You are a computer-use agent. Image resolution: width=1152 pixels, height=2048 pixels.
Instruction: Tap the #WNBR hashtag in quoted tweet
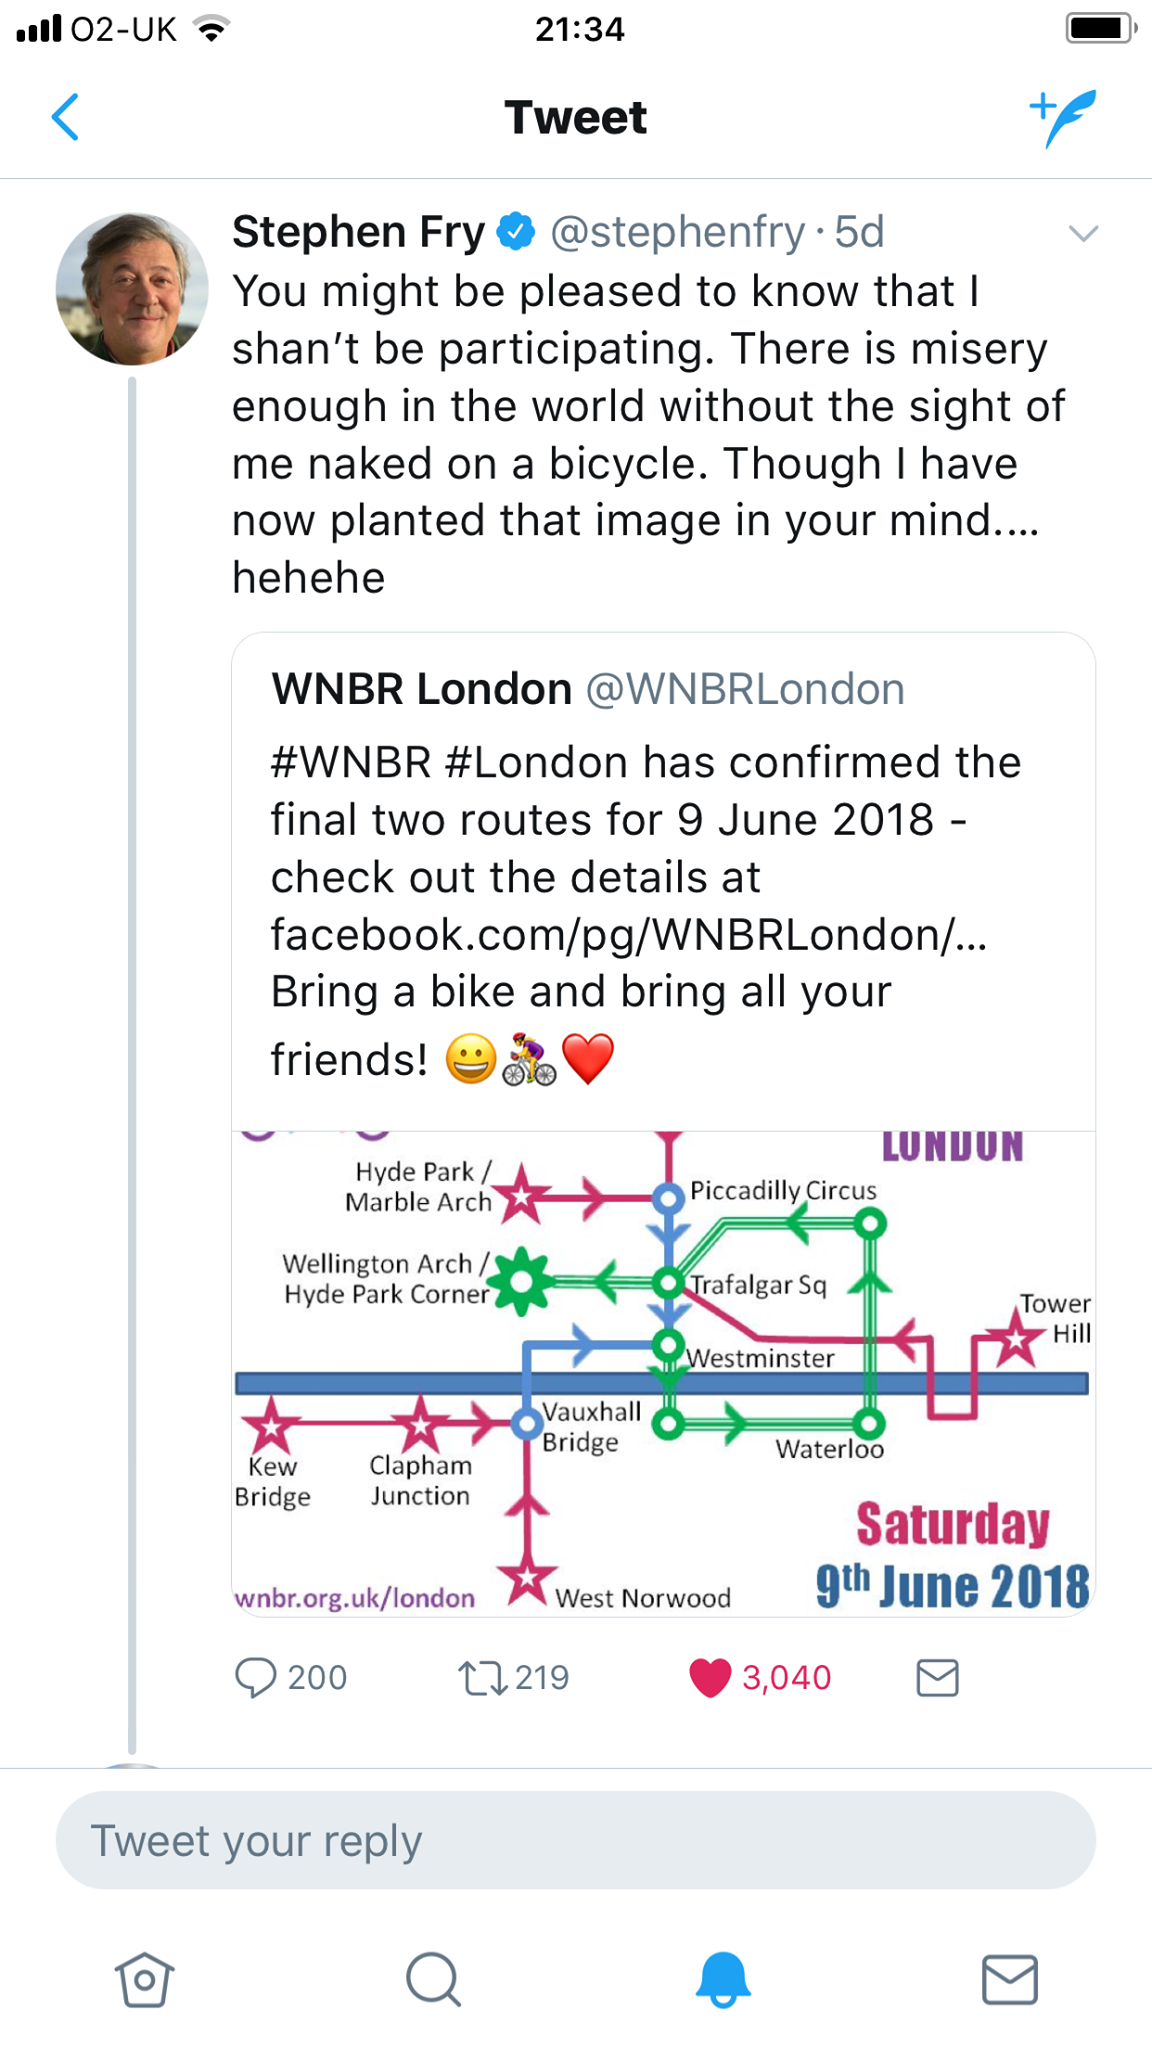(350, 763)
